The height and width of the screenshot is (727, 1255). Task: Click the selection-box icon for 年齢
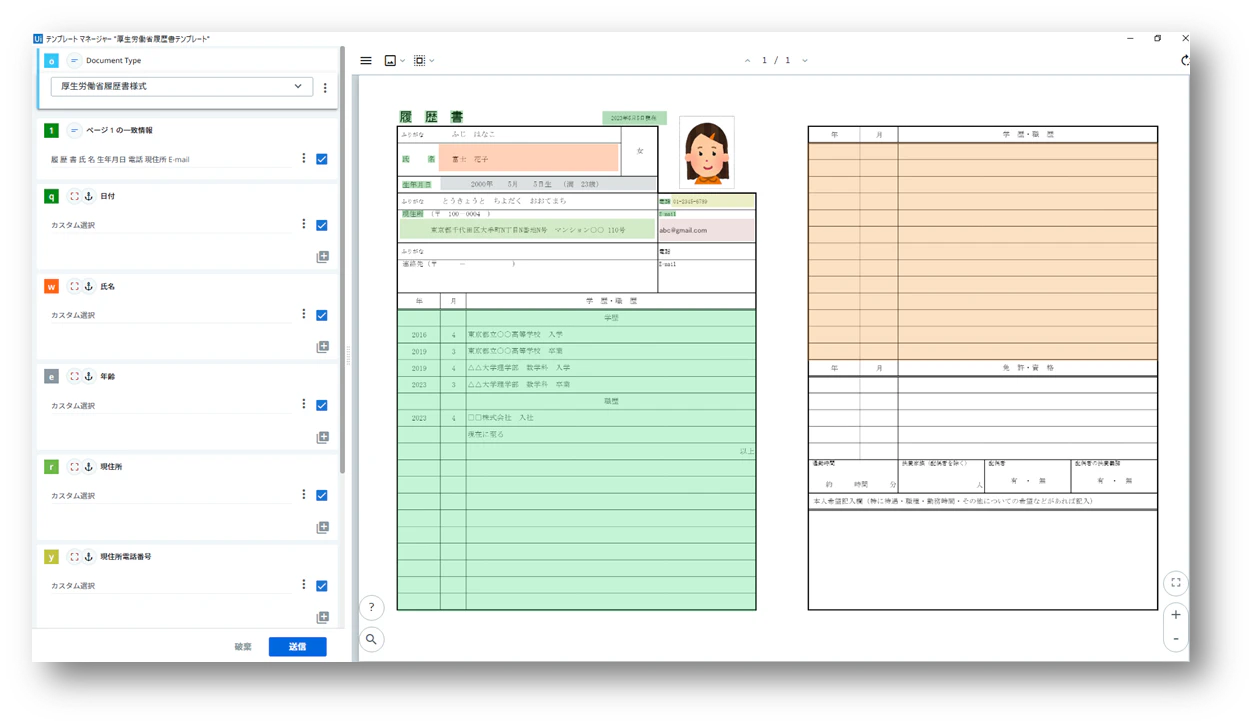pyautogui.click(x=74, y=376)
